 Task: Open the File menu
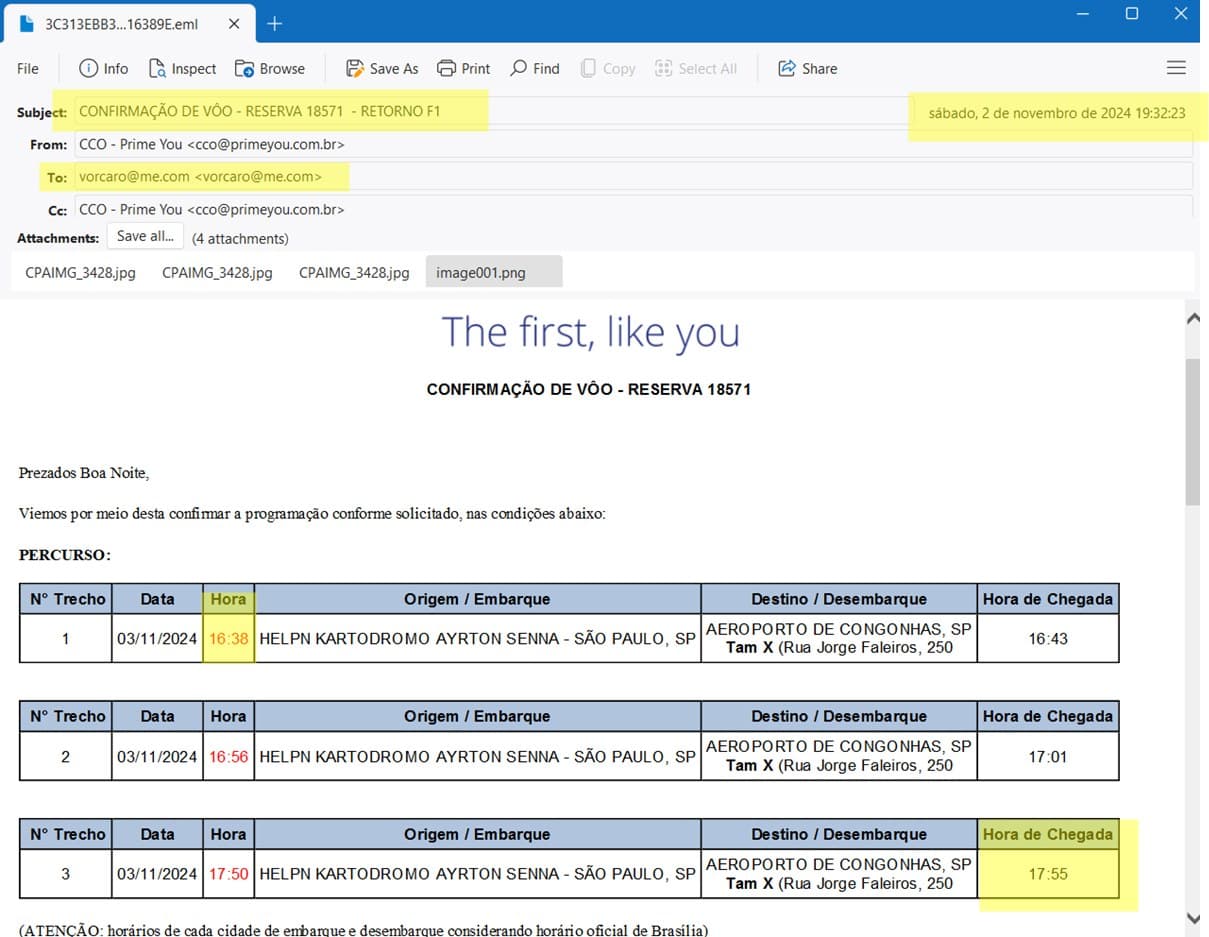pos(28,68)
